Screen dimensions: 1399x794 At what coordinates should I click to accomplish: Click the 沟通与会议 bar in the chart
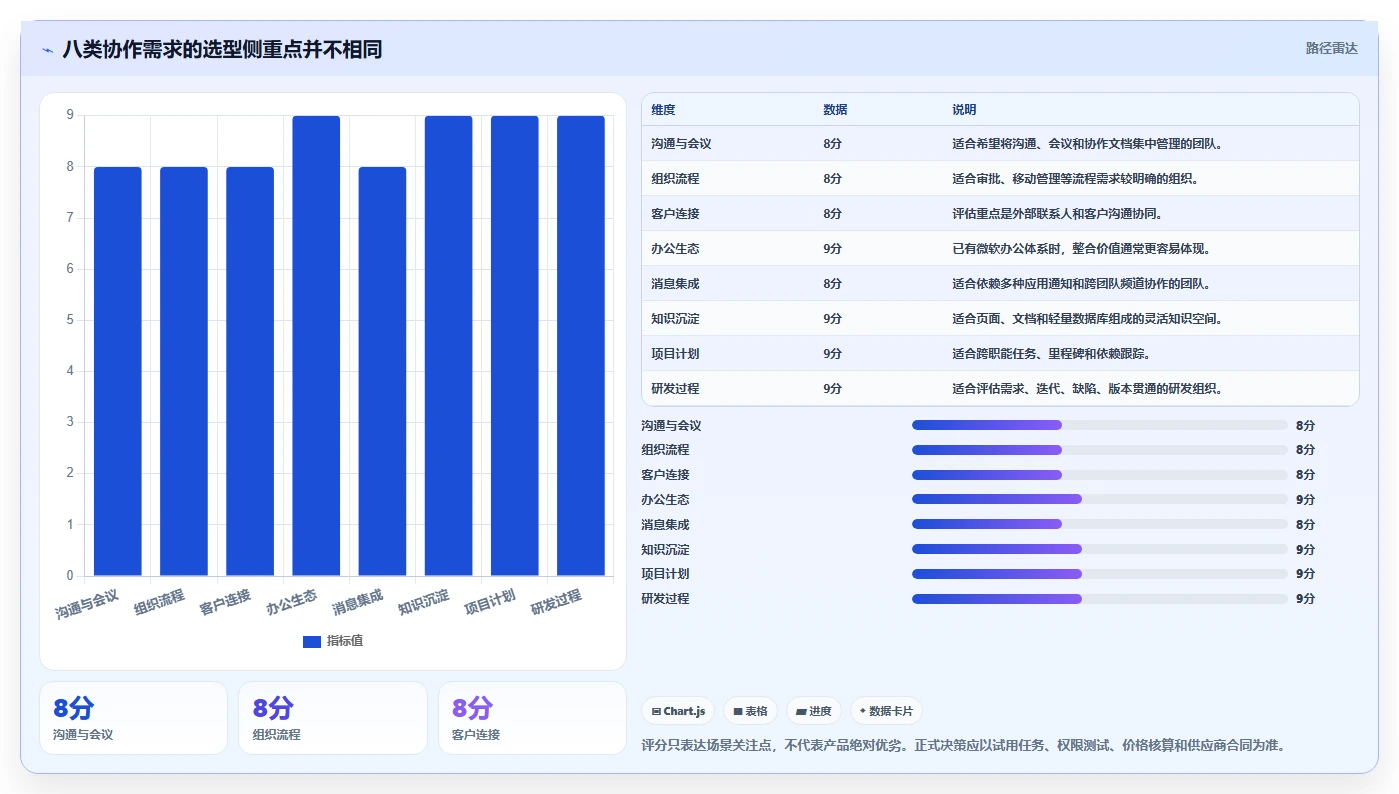pyautogui.click(x=118, y=371)
